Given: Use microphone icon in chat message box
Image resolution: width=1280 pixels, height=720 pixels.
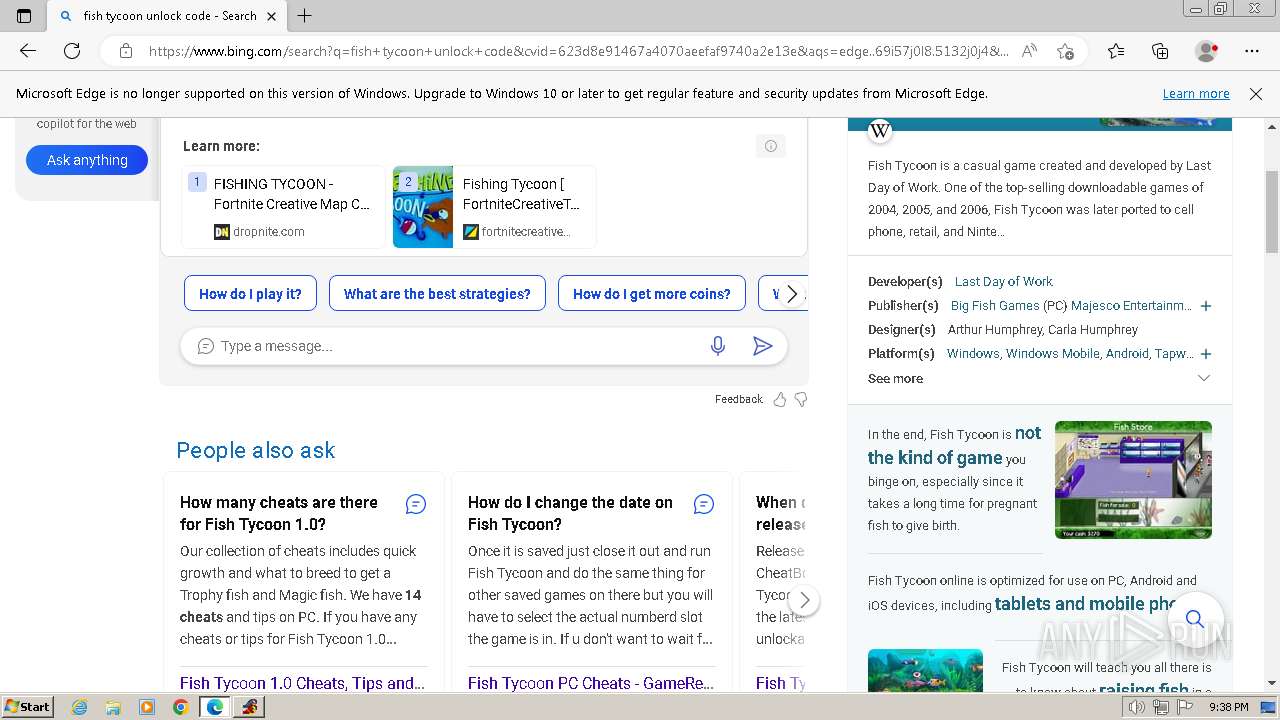Looking at the screenshot, I should [x=718, y=346].
